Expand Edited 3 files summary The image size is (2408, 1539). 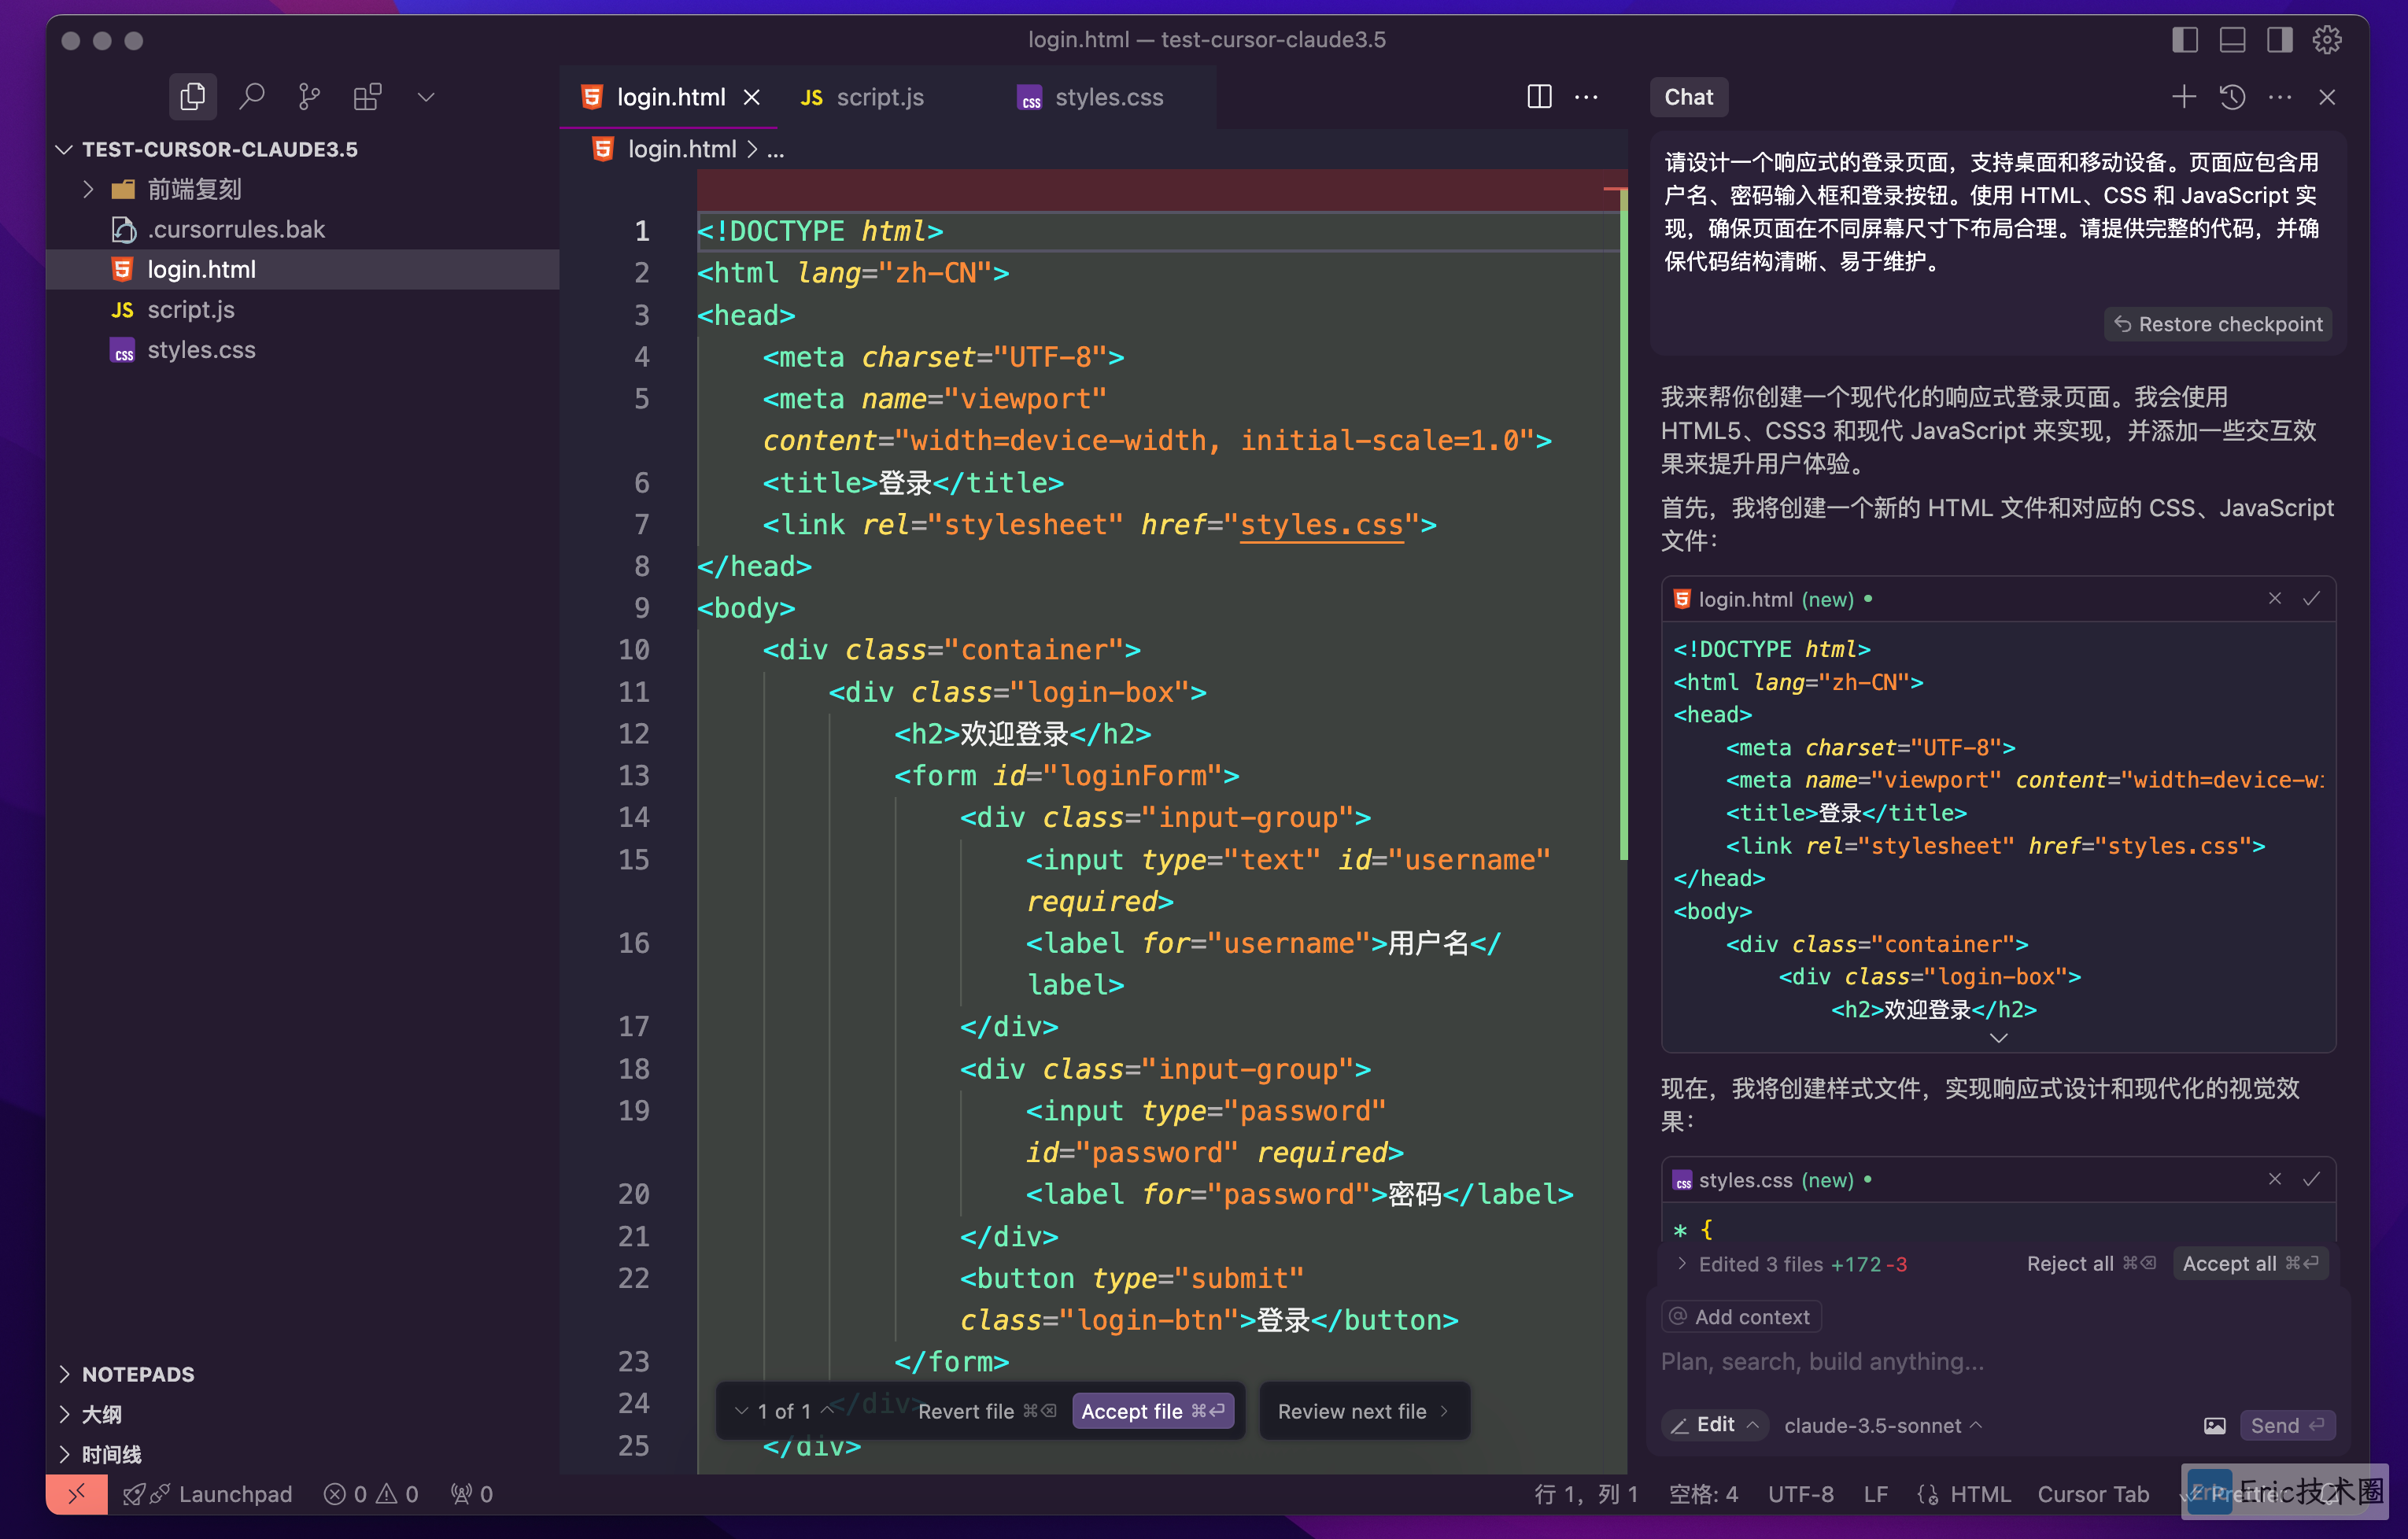(1790, 1264)
